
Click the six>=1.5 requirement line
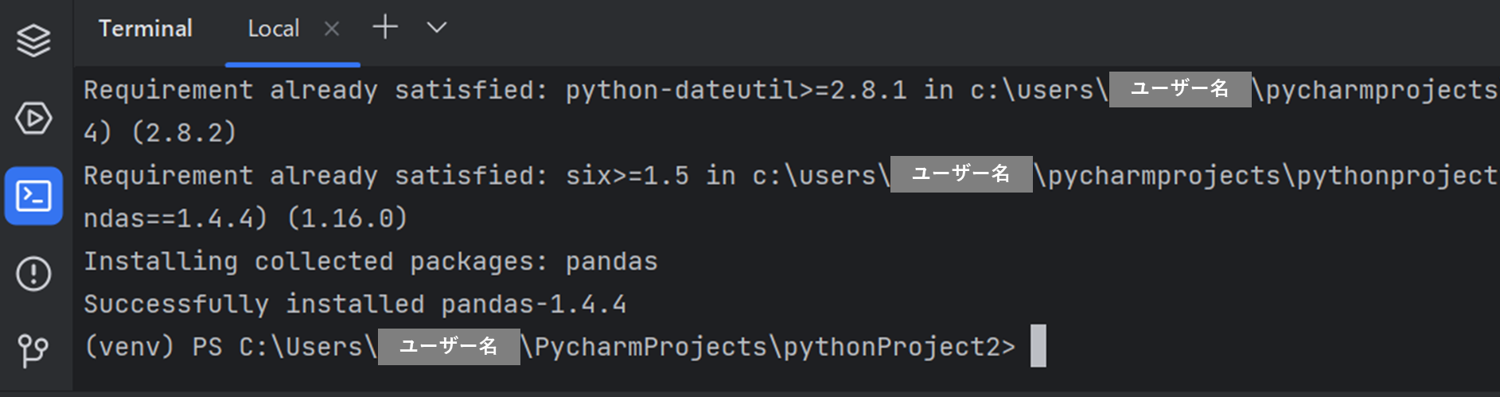tap(790, 176)
